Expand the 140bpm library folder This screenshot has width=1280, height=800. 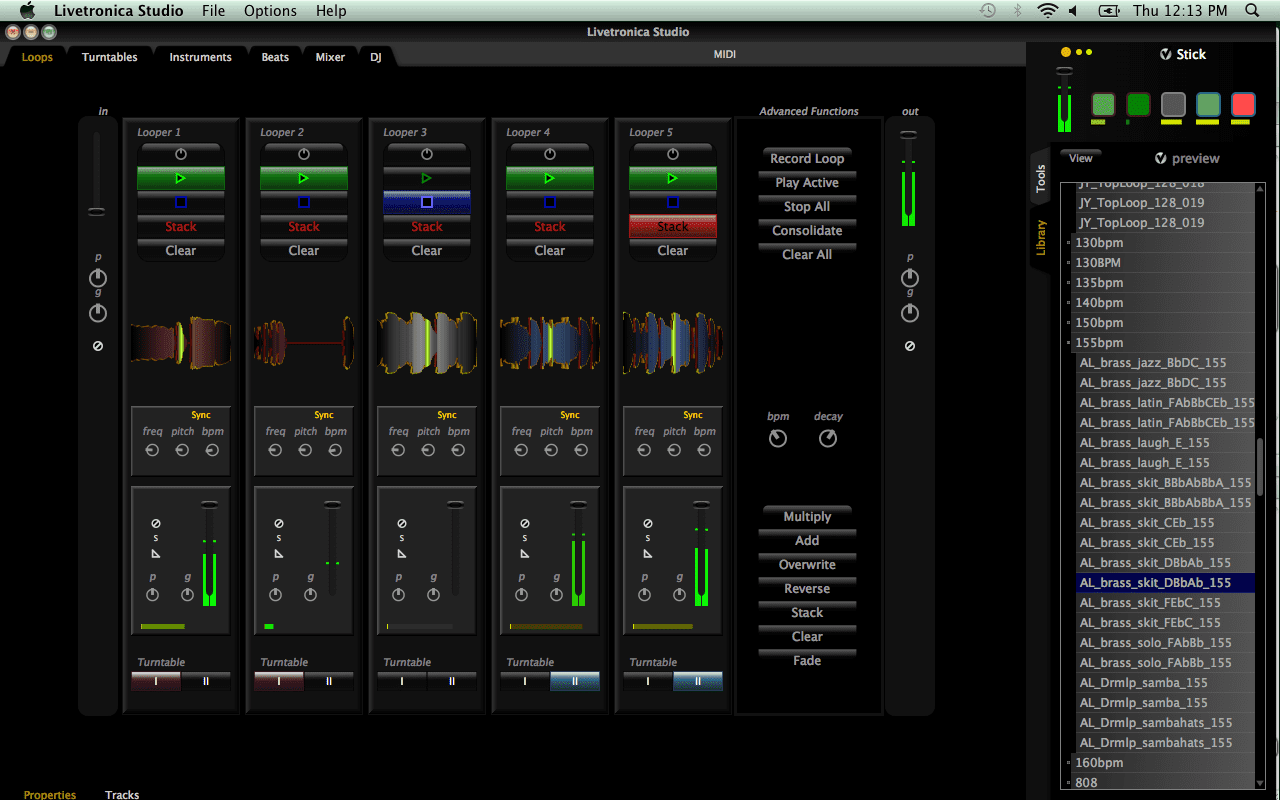(x=1069, y=303)
